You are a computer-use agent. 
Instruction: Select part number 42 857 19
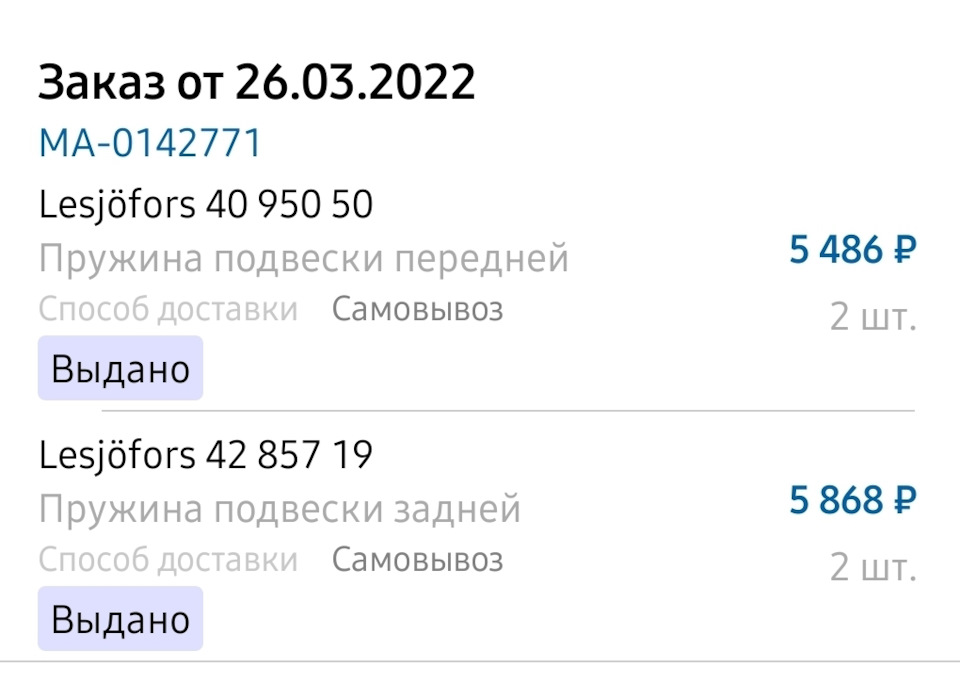(289, 456)
